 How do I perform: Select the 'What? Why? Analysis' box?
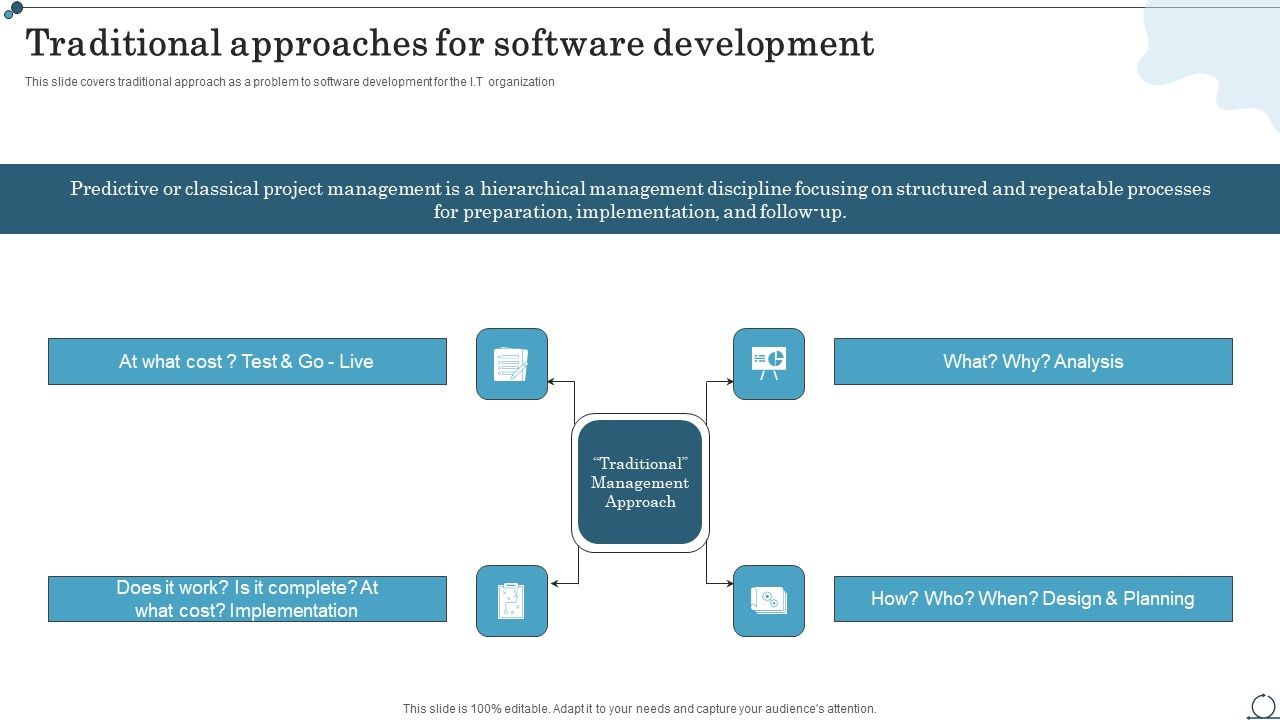pos(1033,361)
